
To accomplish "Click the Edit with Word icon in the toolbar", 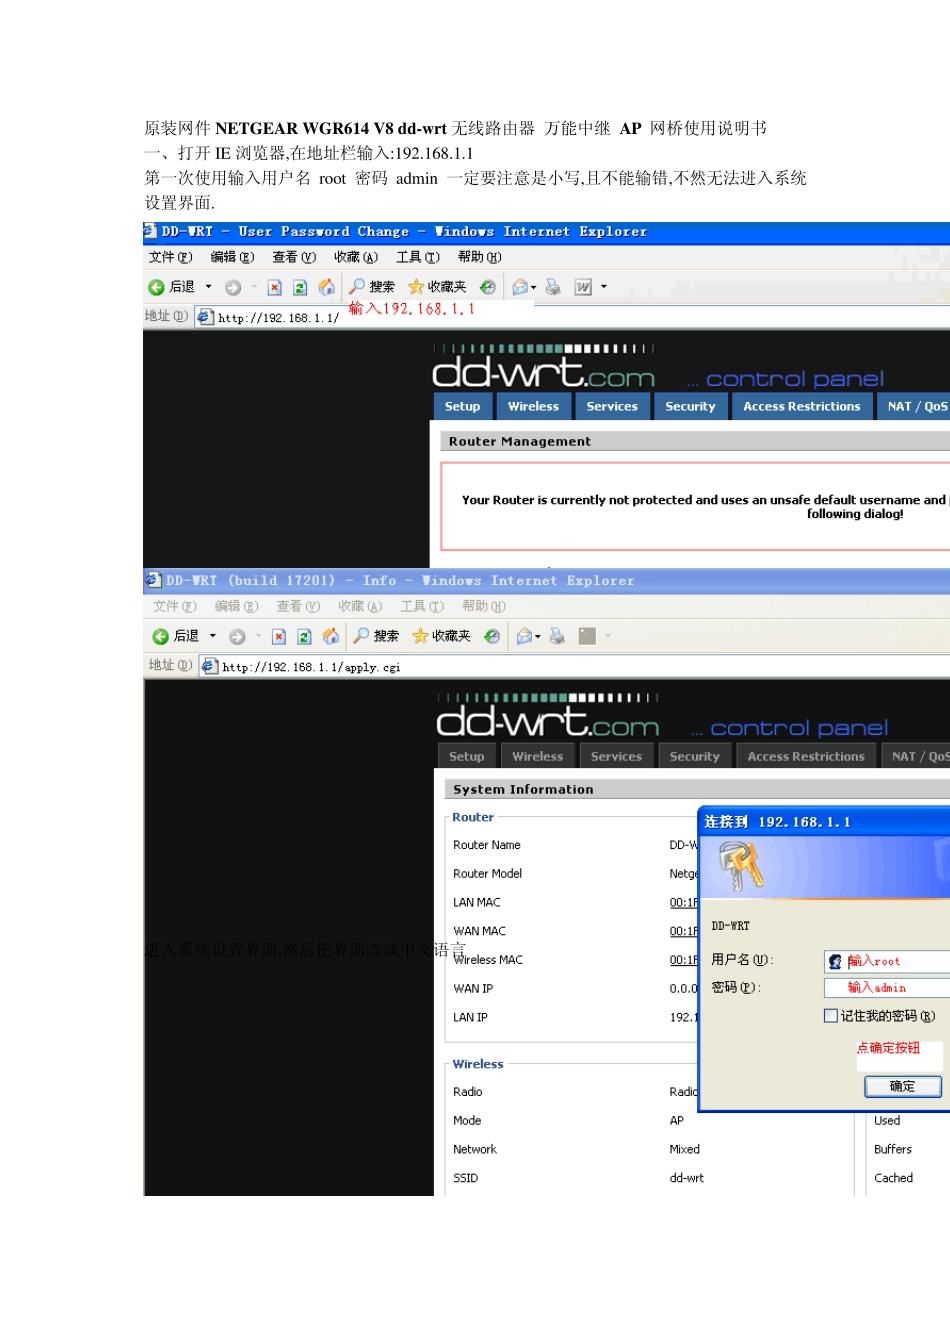I will [583, 287].
